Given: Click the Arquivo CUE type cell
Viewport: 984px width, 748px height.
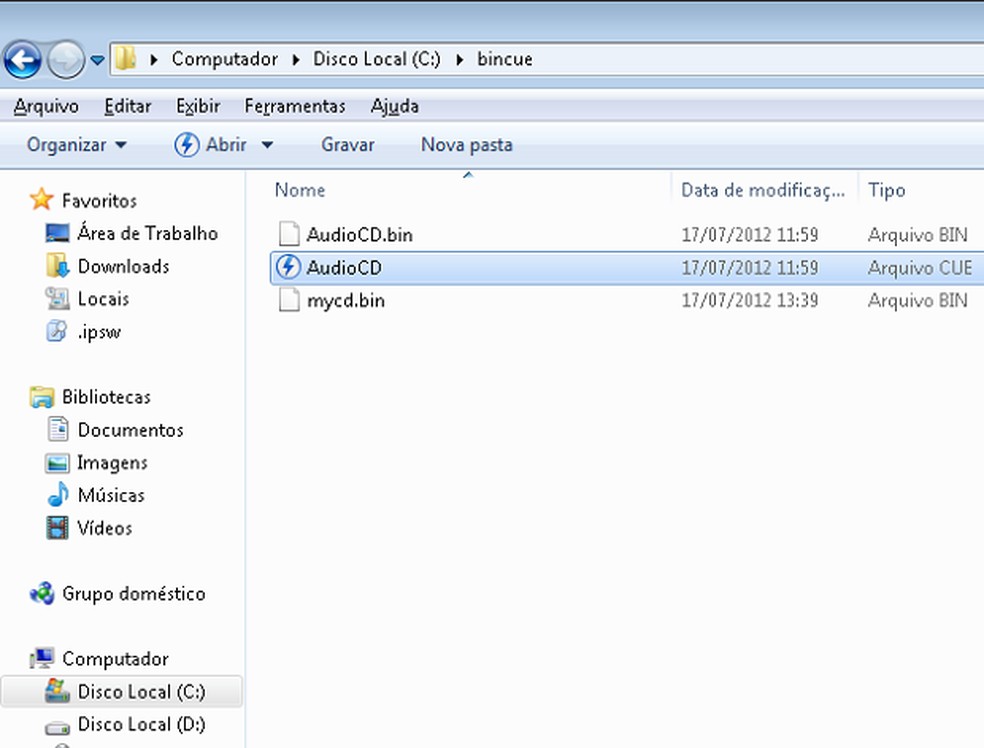Looking at the screenshot, I should [x=919, y=268].
